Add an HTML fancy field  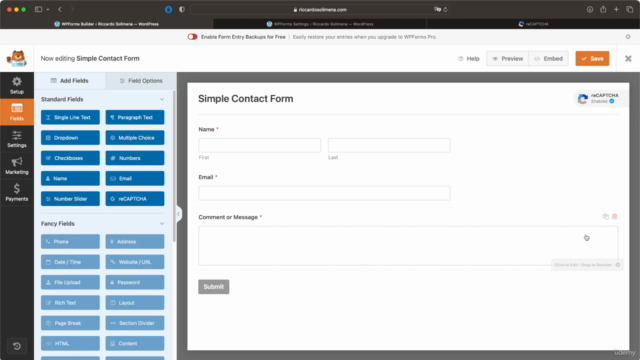[x=70, y=343]
